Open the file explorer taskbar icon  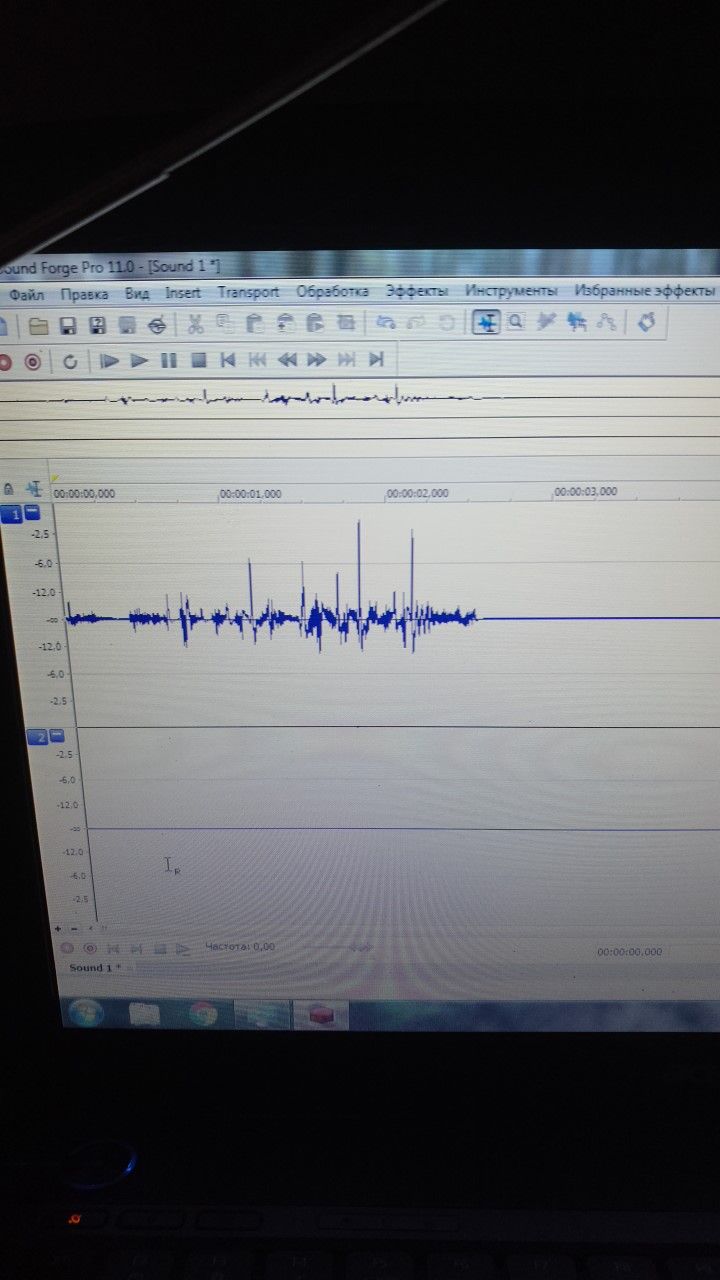pos(144,1015)
